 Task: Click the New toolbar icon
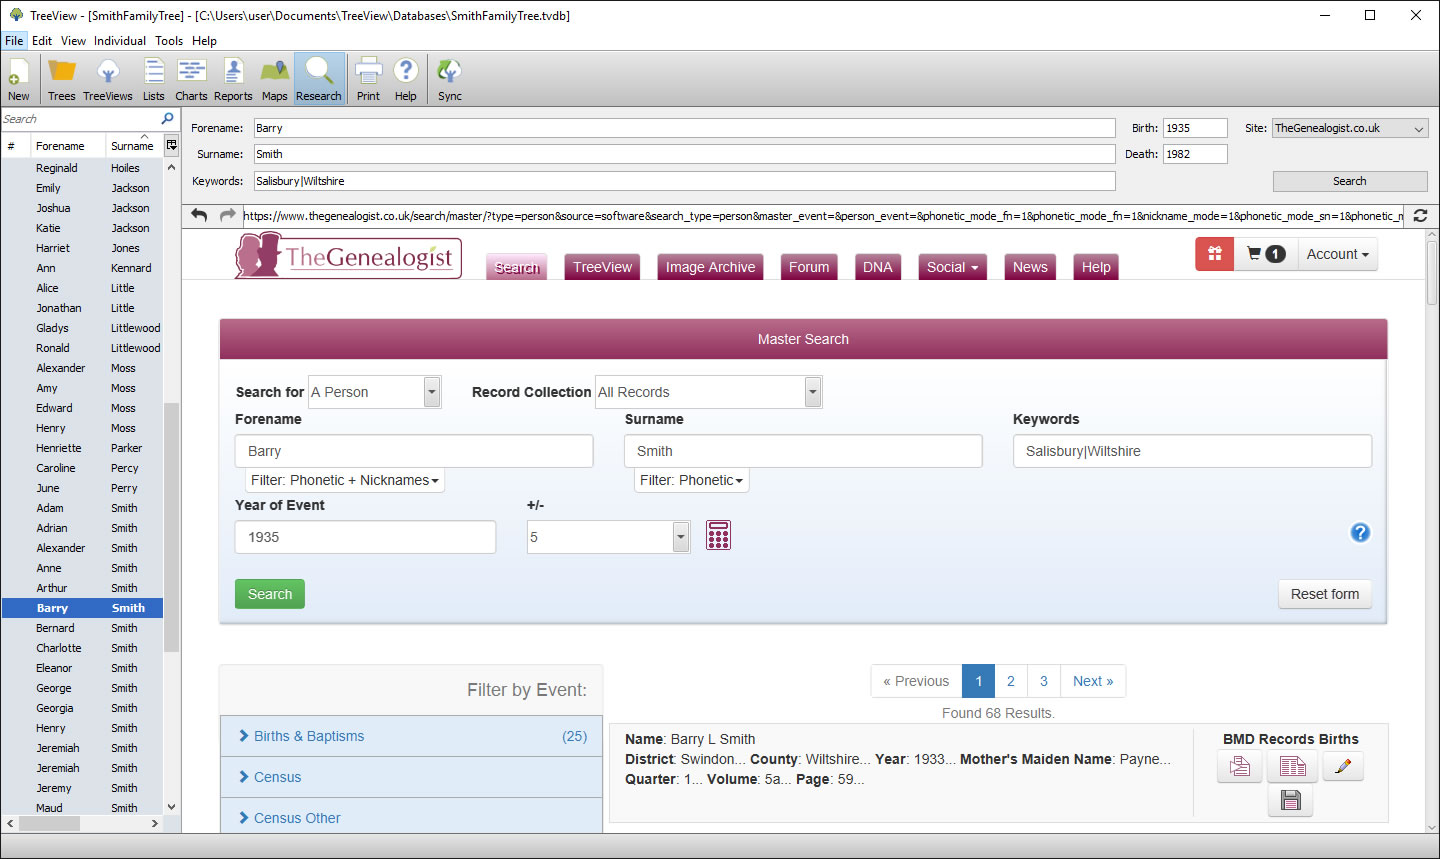(18, 79)
